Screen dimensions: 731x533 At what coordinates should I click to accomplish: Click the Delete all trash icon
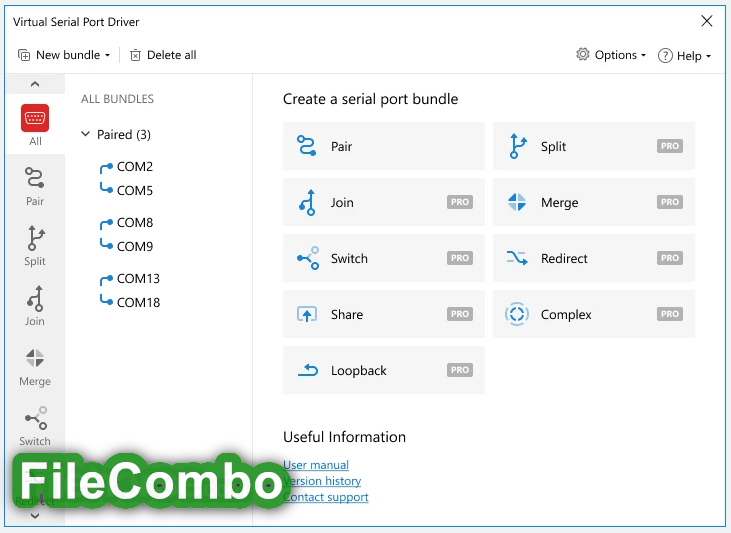(135, 55)
